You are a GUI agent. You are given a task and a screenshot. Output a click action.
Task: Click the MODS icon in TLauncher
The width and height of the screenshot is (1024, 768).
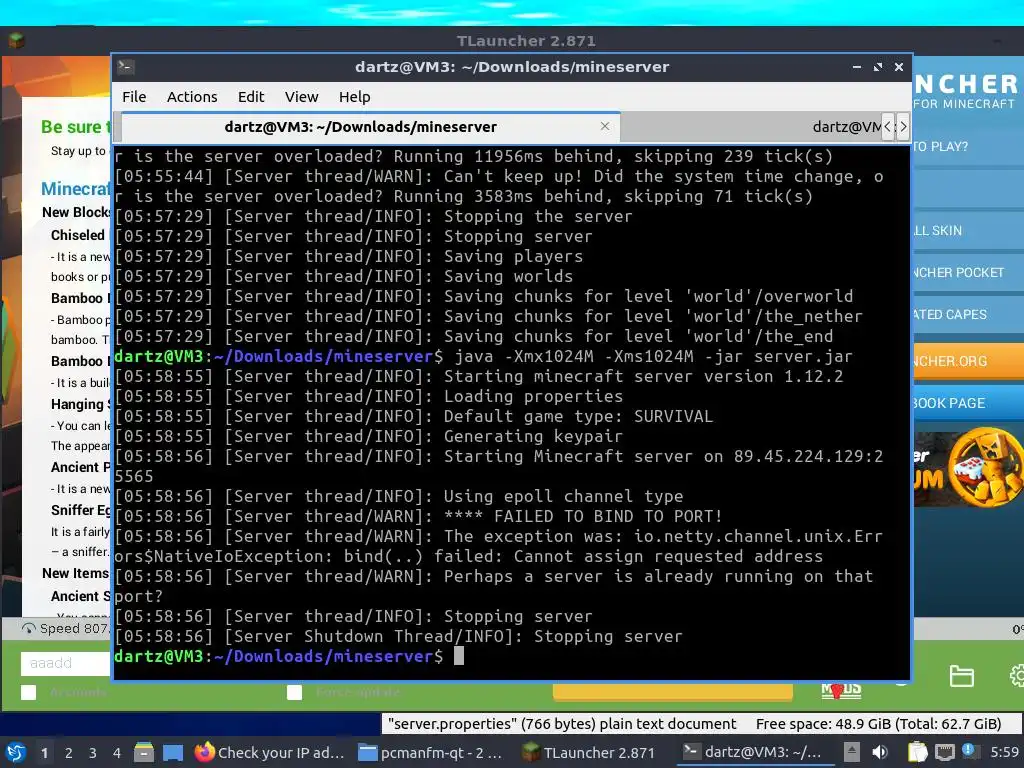[840, 690]
